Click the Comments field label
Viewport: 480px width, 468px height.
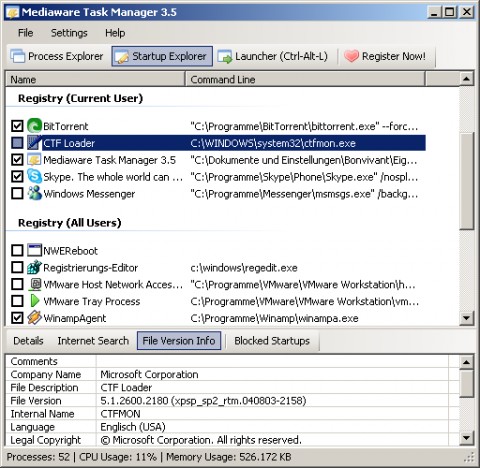coord(34,361)
